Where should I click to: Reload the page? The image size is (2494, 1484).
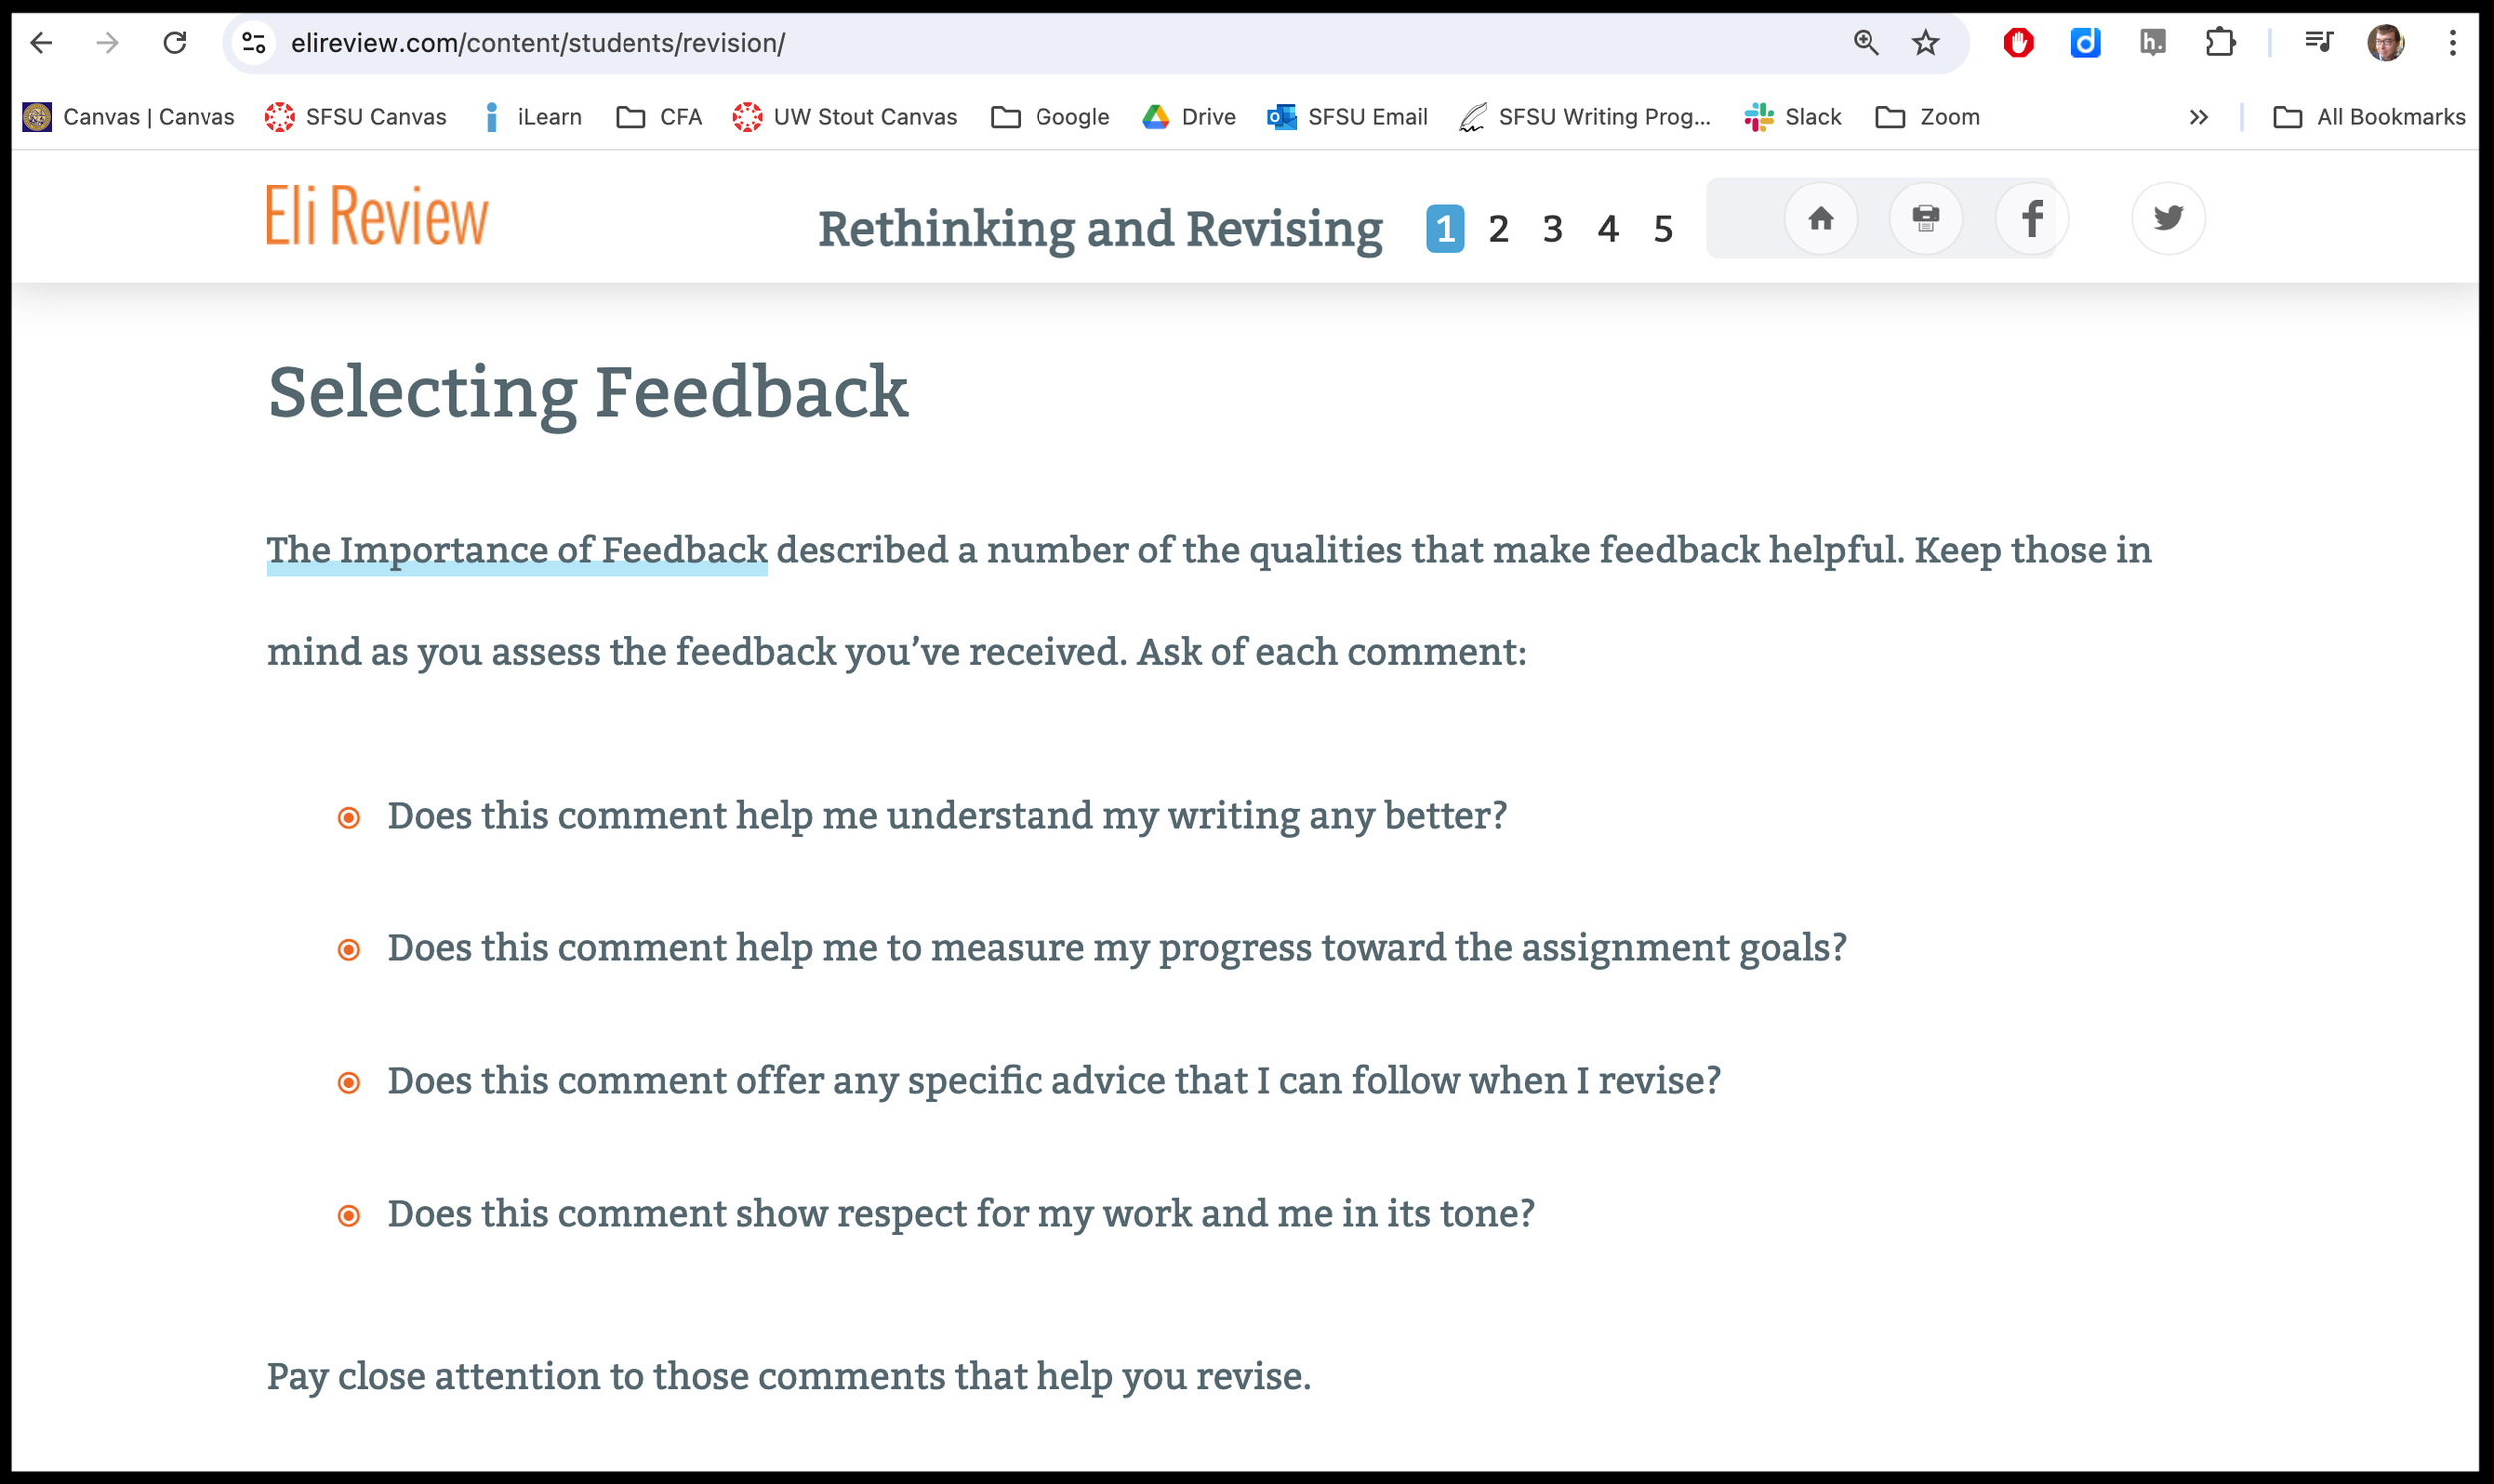(175, 43)
